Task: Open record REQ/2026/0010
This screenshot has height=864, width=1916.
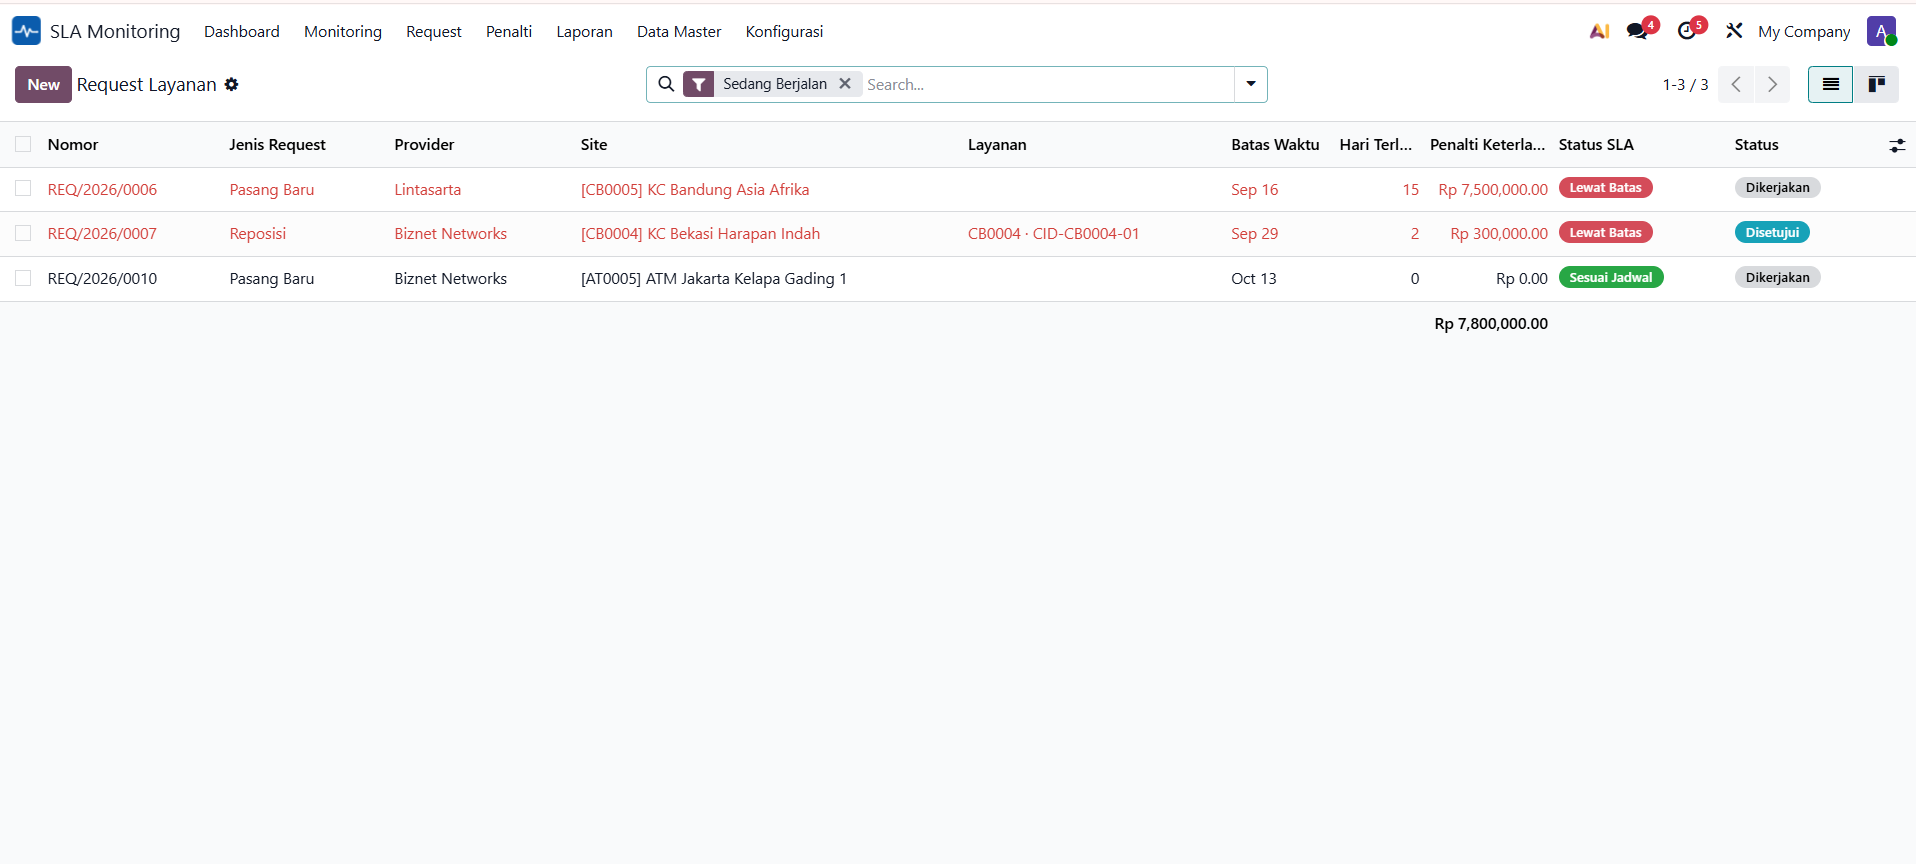Action: pyautogui.click(x=102, y=279)
